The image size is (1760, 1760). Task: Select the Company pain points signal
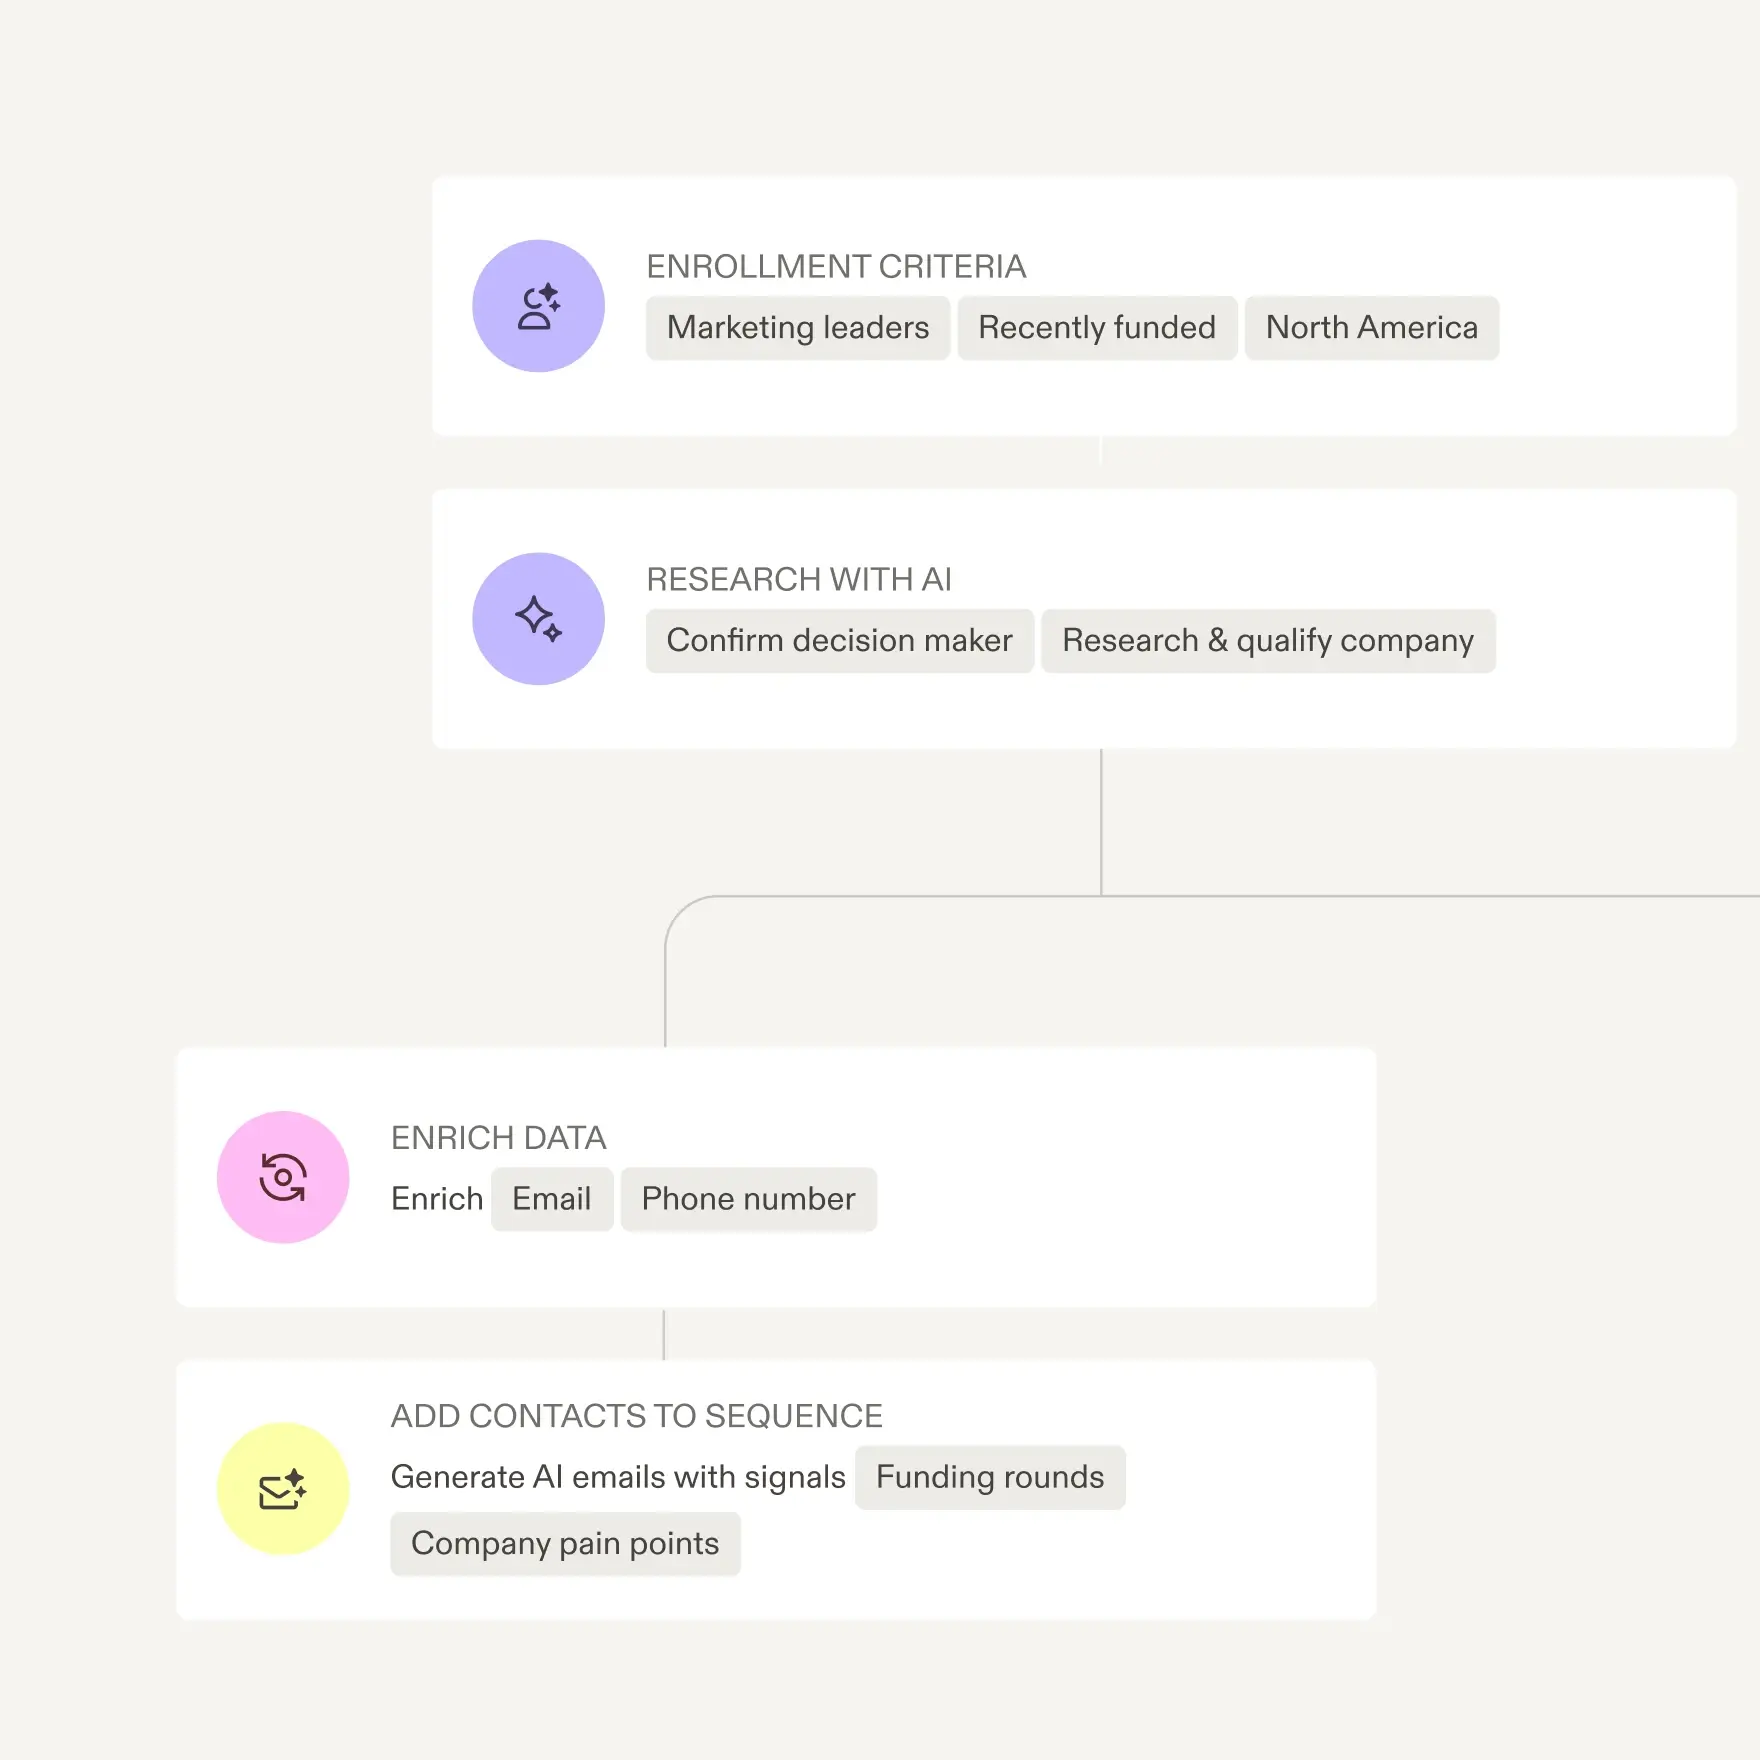point(564,1543)
